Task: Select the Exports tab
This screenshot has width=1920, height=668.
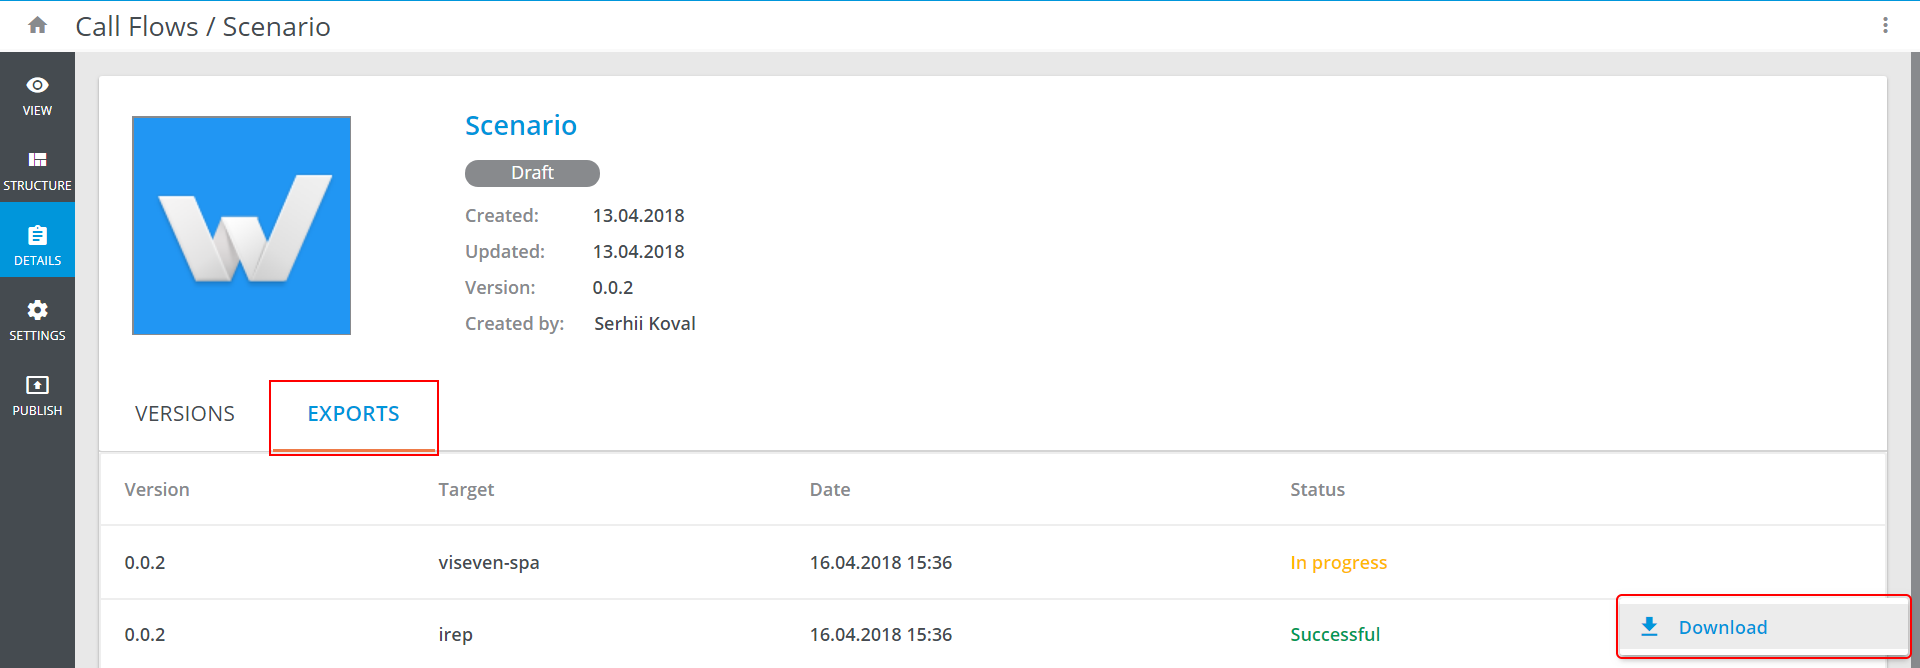Action: 353,414
